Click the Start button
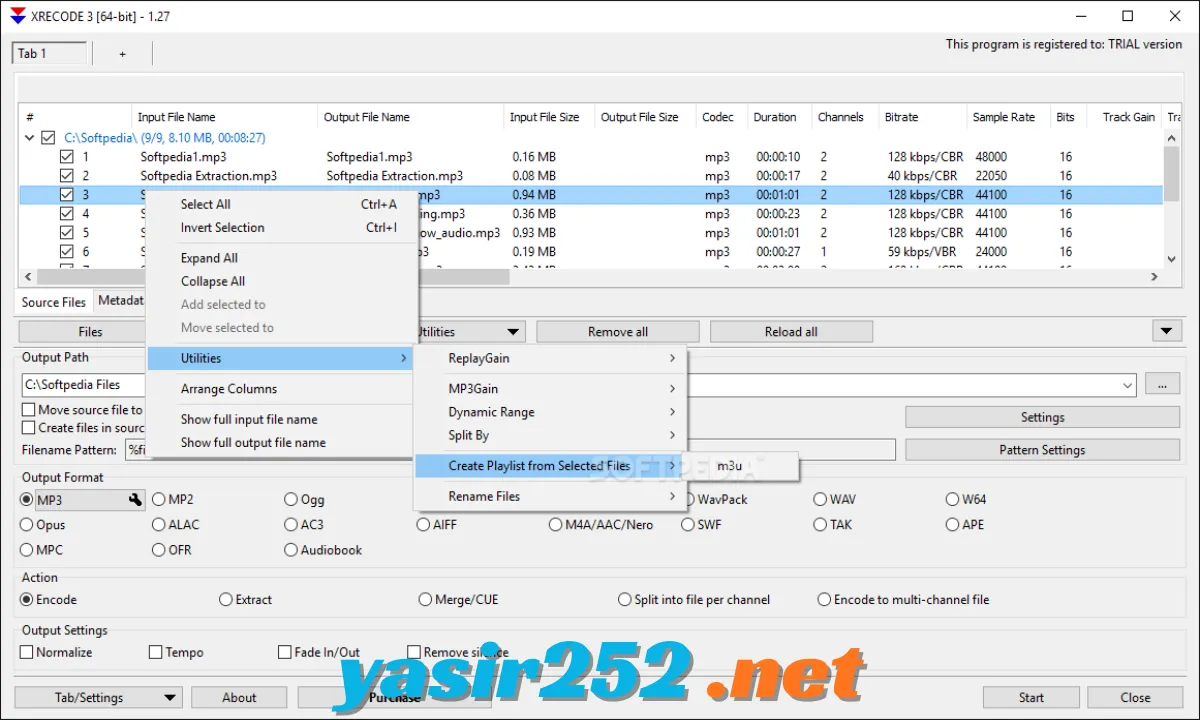Image resolution: width=1200 pixels, height=720 pixels. click(x=1032, y=698)
